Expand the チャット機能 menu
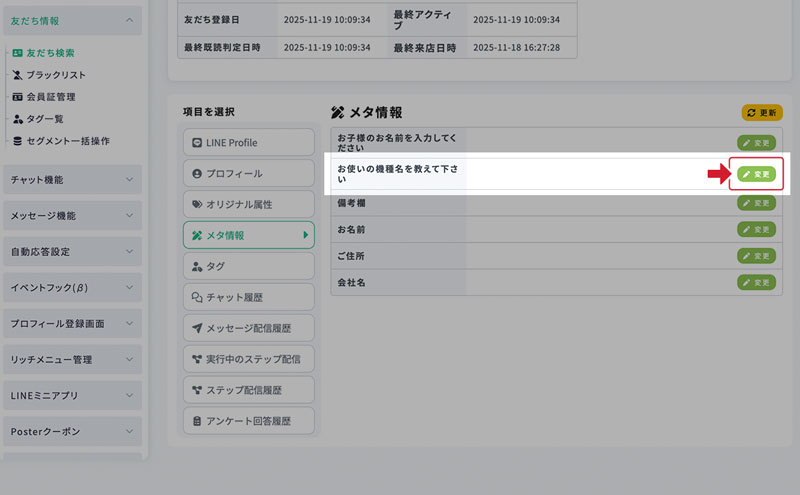 click(72, 179)
